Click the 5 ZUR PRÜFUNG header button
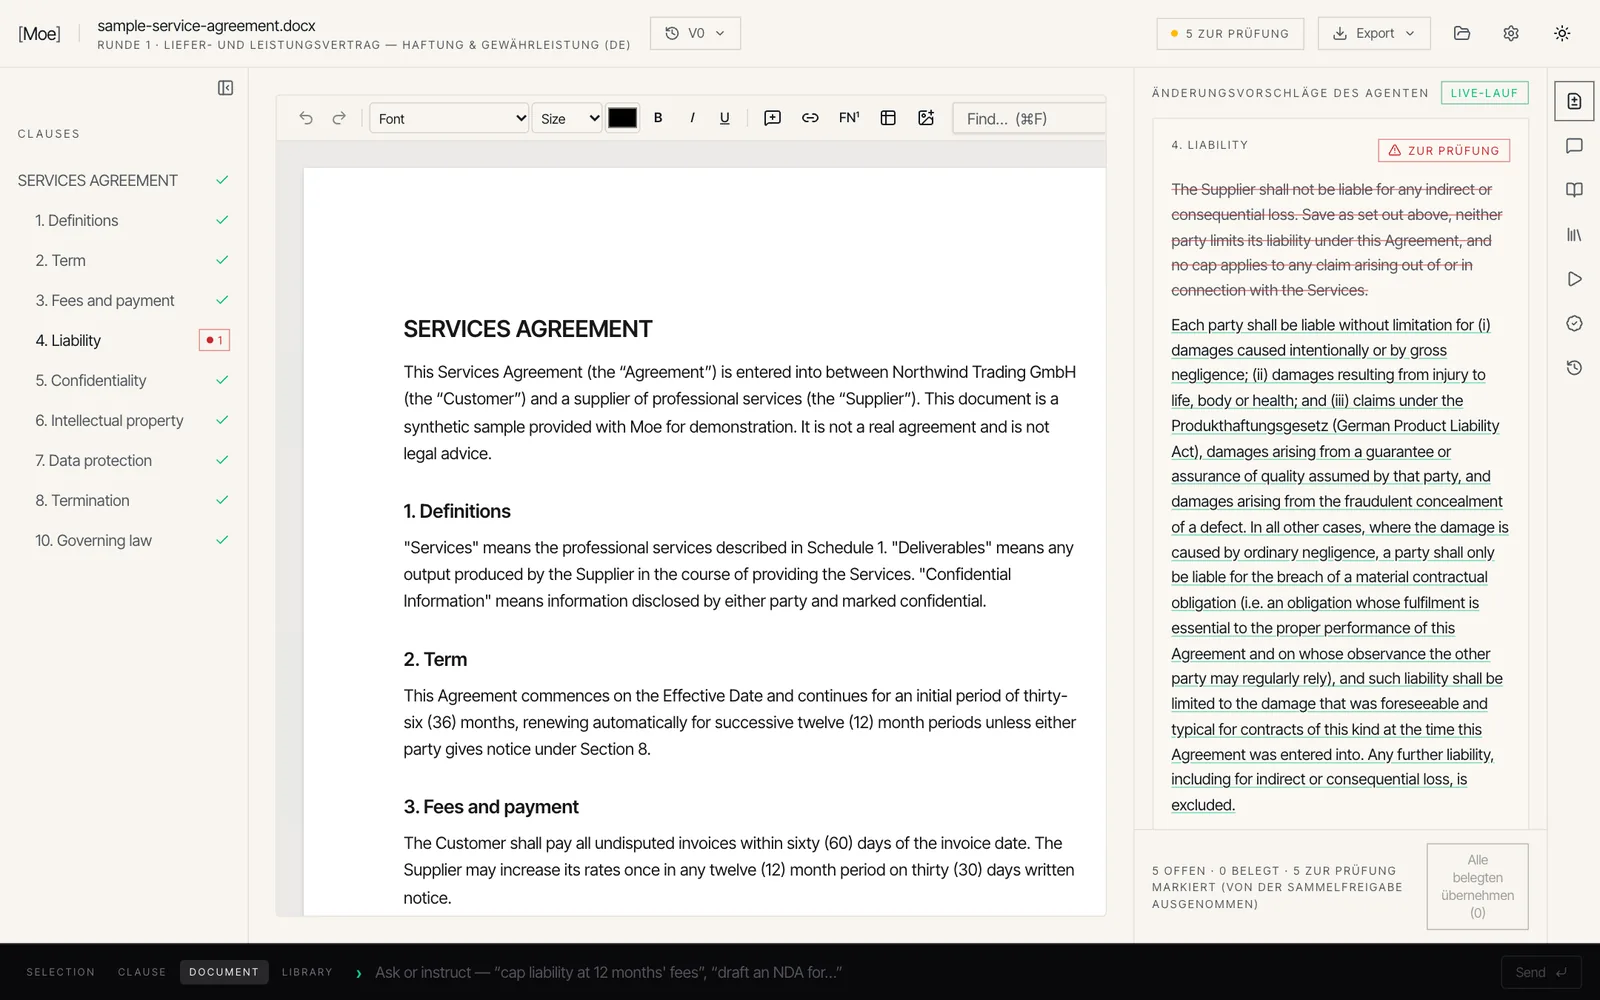 coord(1230,33)
